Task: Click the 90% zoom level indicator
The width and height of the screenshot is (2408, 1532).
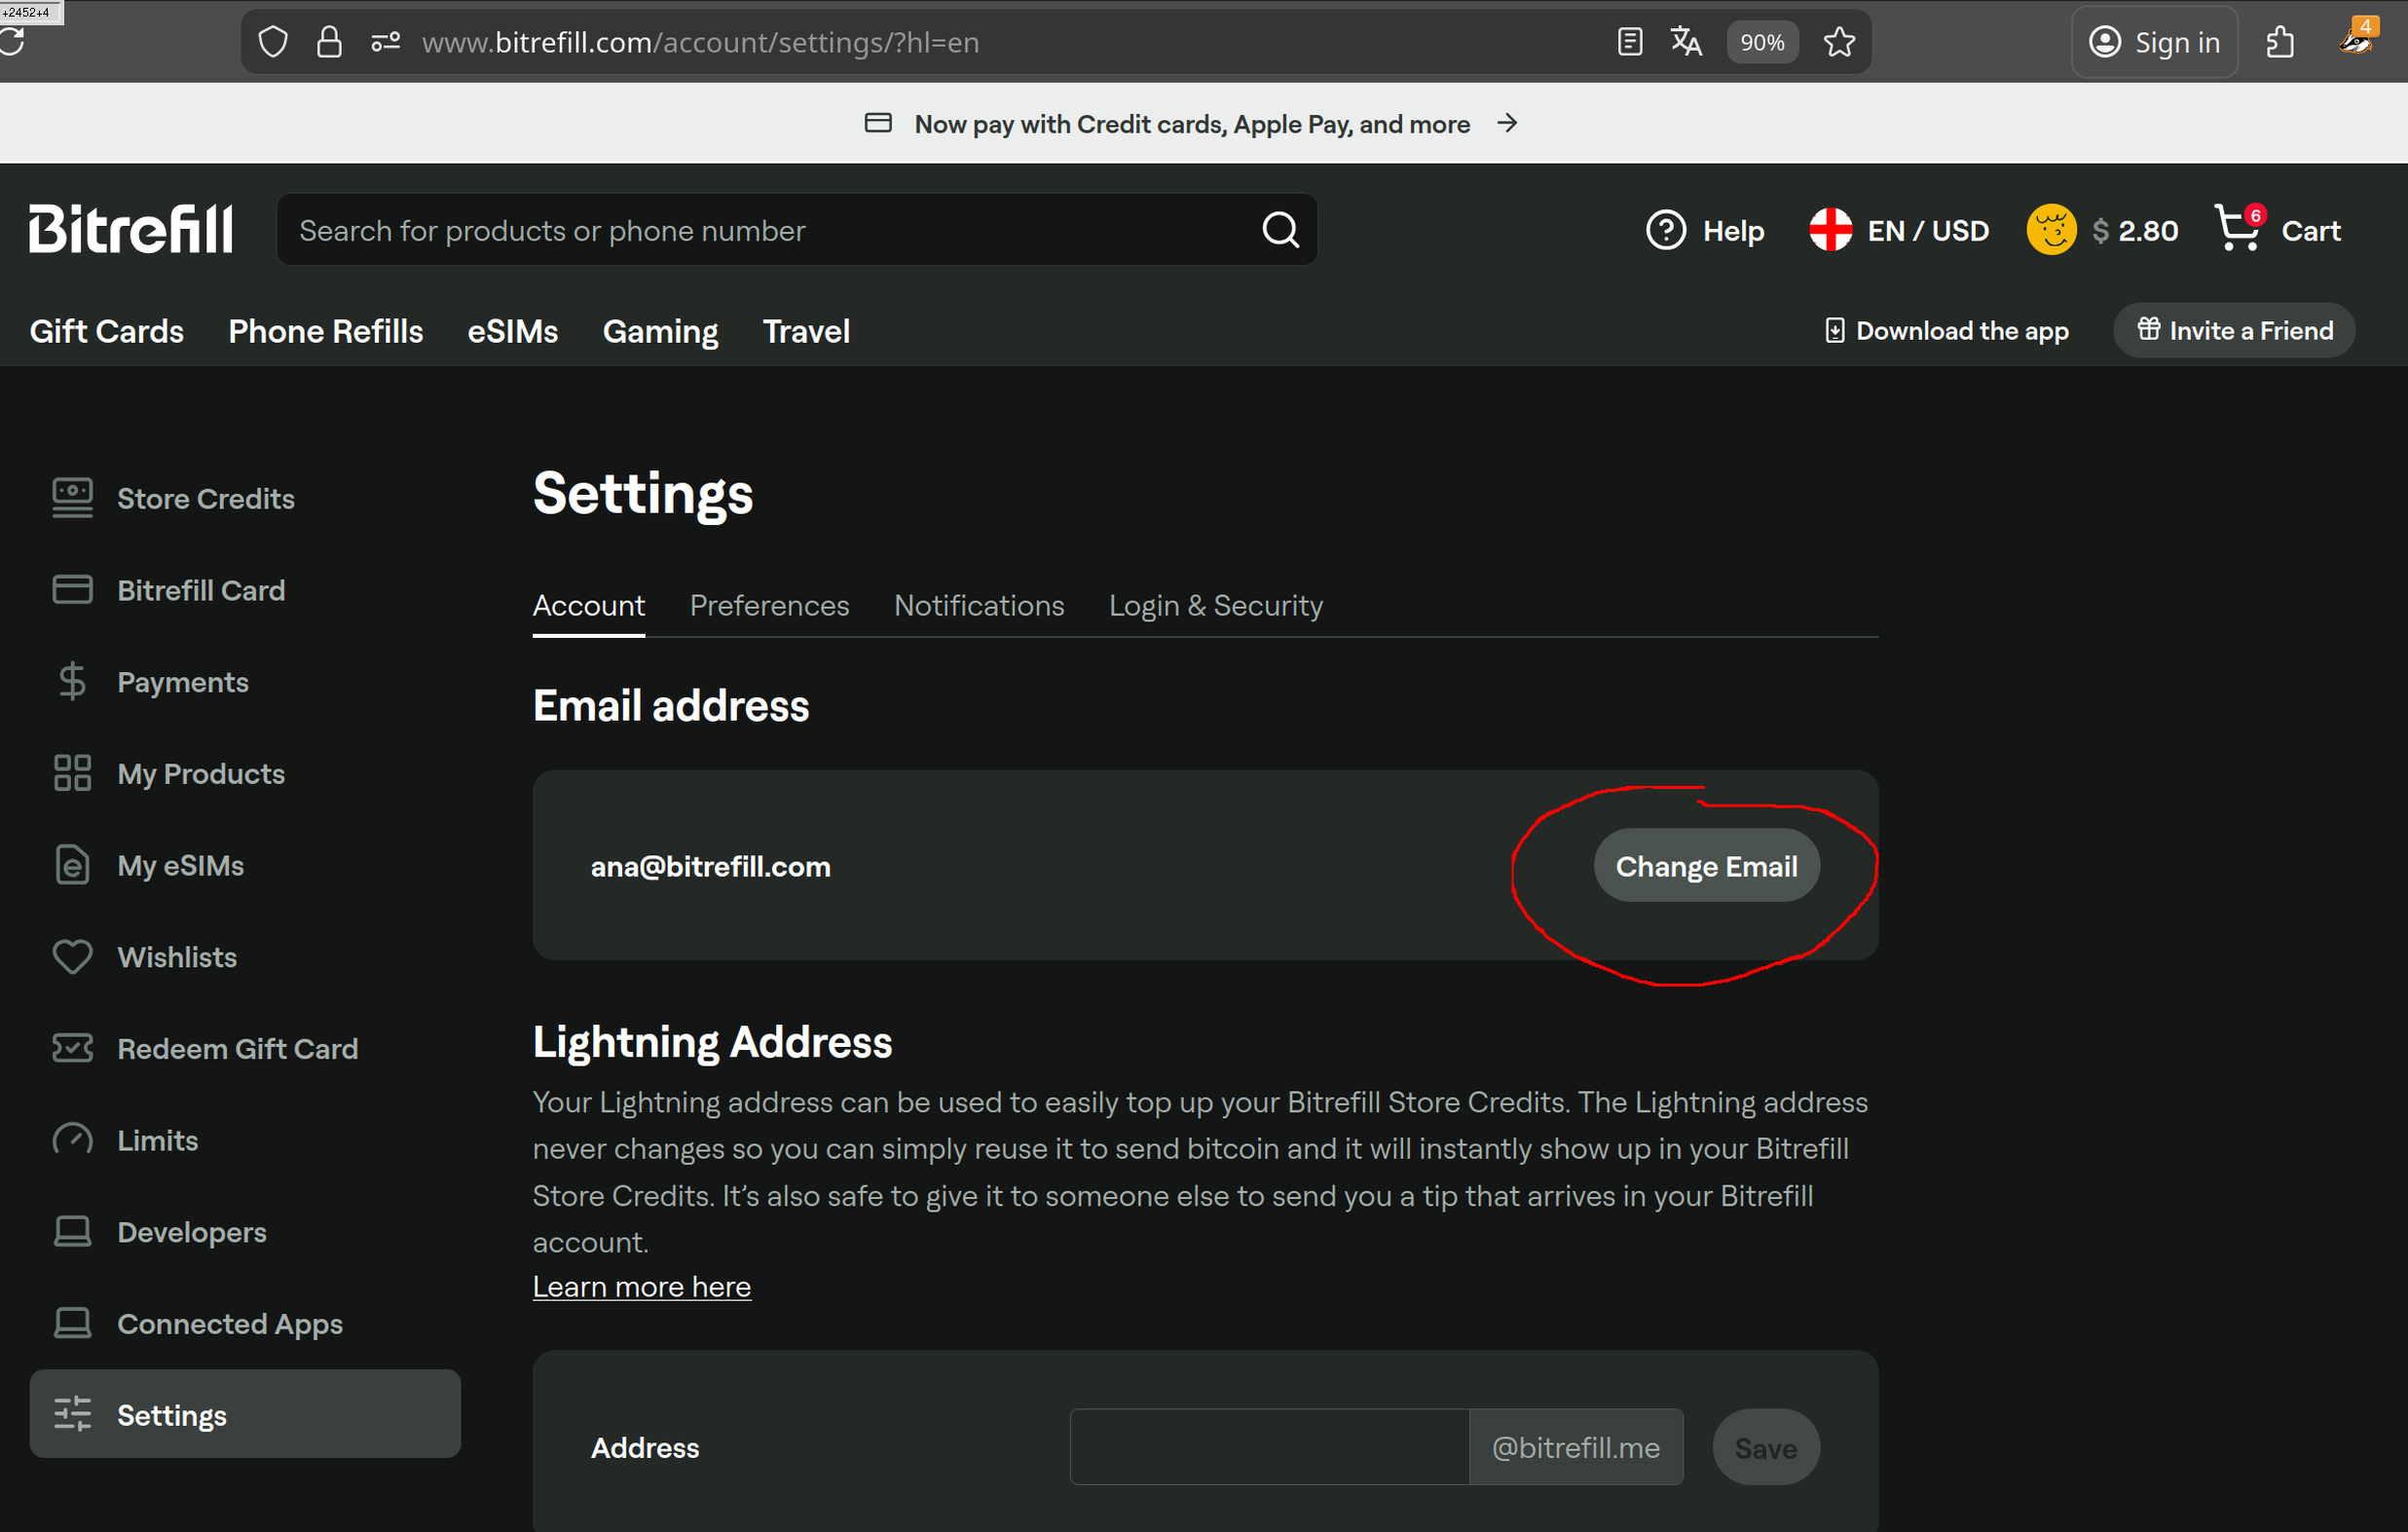Action: click(x=1762, y=42)
